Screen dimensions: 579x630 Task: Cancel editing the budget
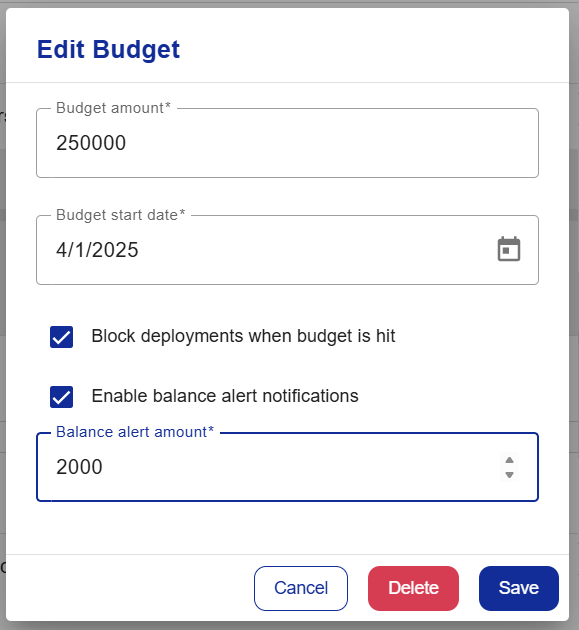point(301,588)
